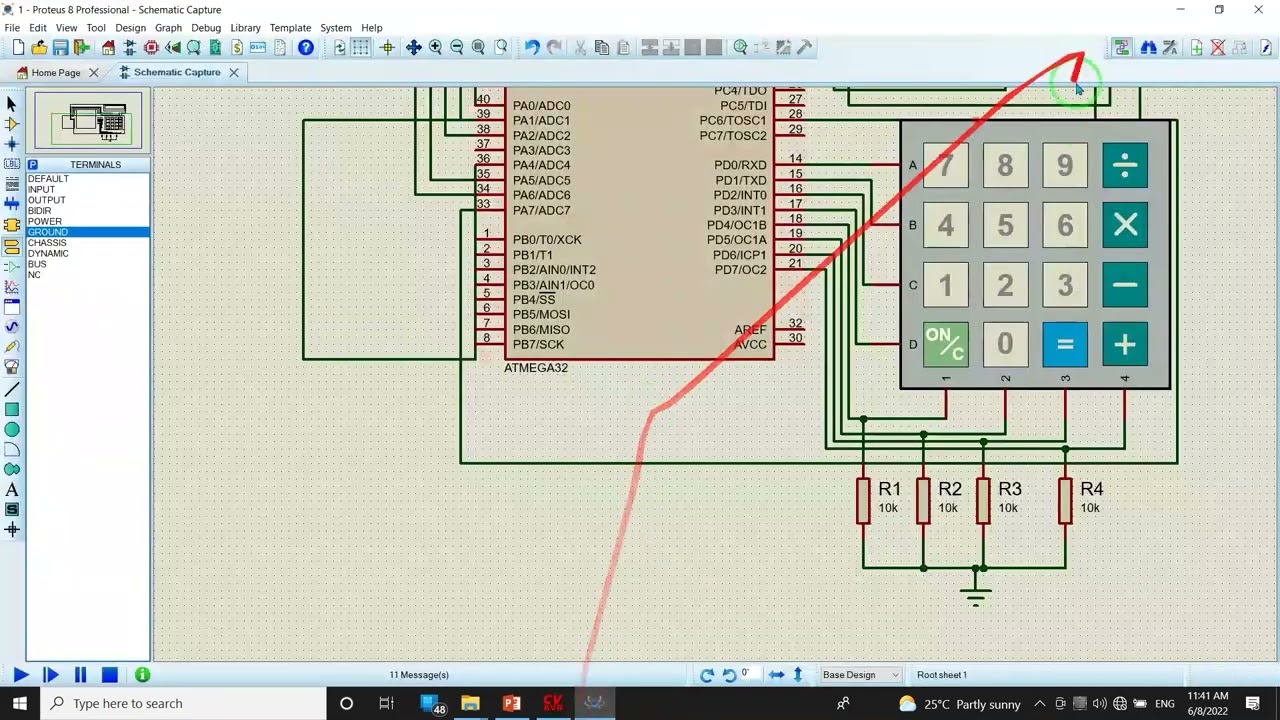Select the 2D Graphics Text A tool

[12, 490]
